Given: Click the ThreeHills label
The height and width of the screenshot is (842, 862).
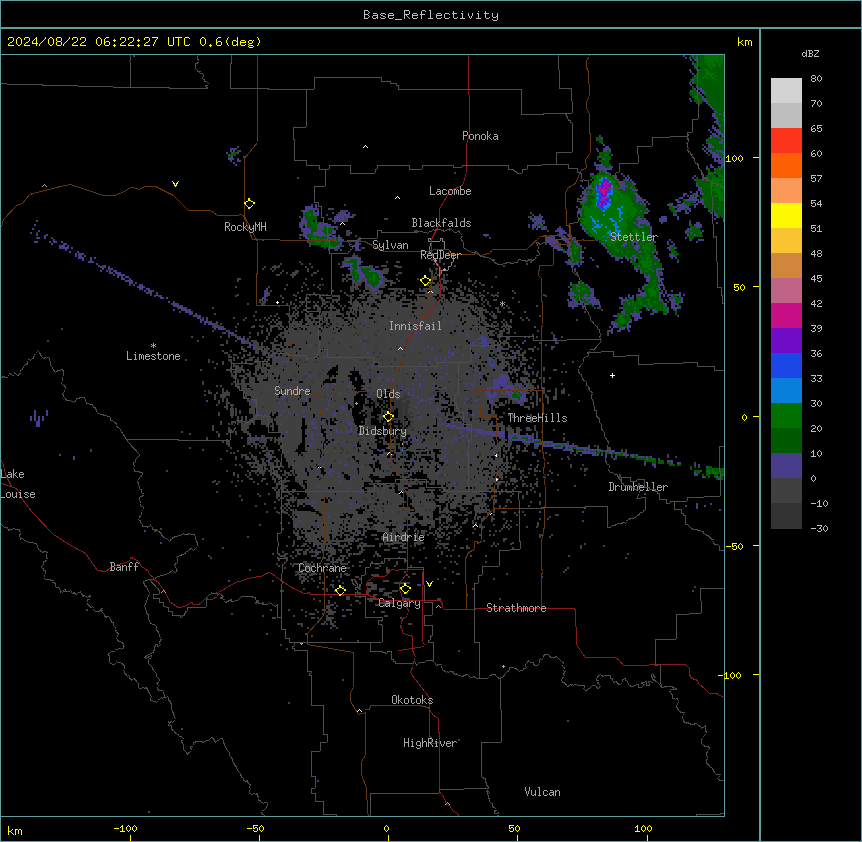Looking at the screenshot, I should tap(537, 418).
